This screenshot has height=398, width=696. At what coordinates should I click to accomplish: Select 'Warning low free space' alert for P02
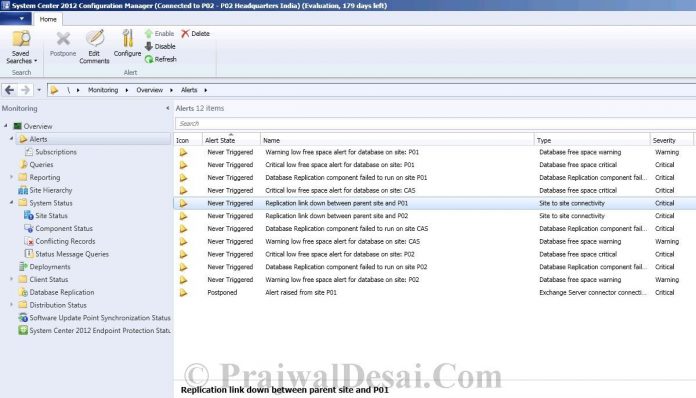(435, 280)
